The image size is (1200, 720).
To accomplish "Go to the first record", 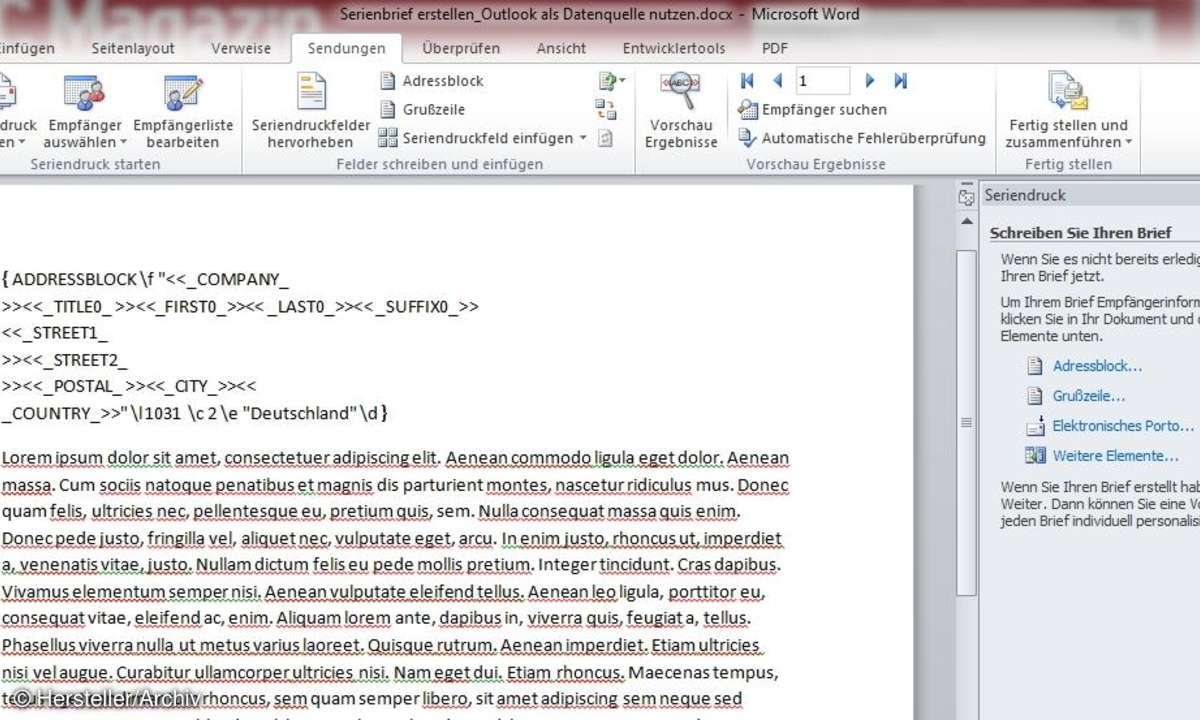I will point(747,81).
